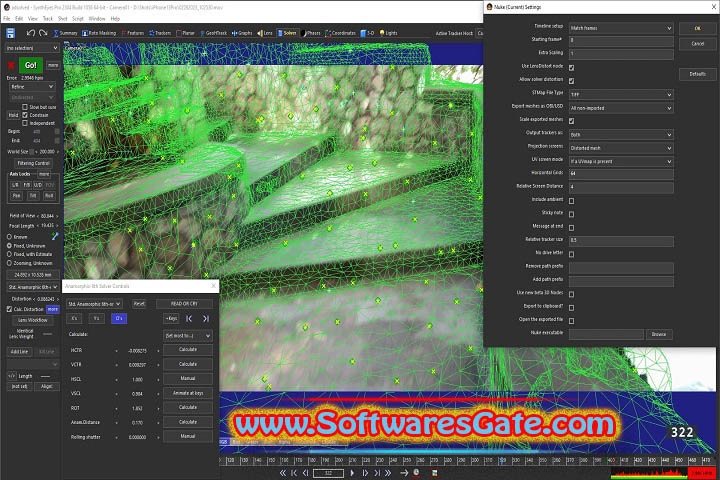Screen dimensions: 720x480
Task: Click the Lens Workflow button
Action: pyautogui.click(x=33, y=320)
